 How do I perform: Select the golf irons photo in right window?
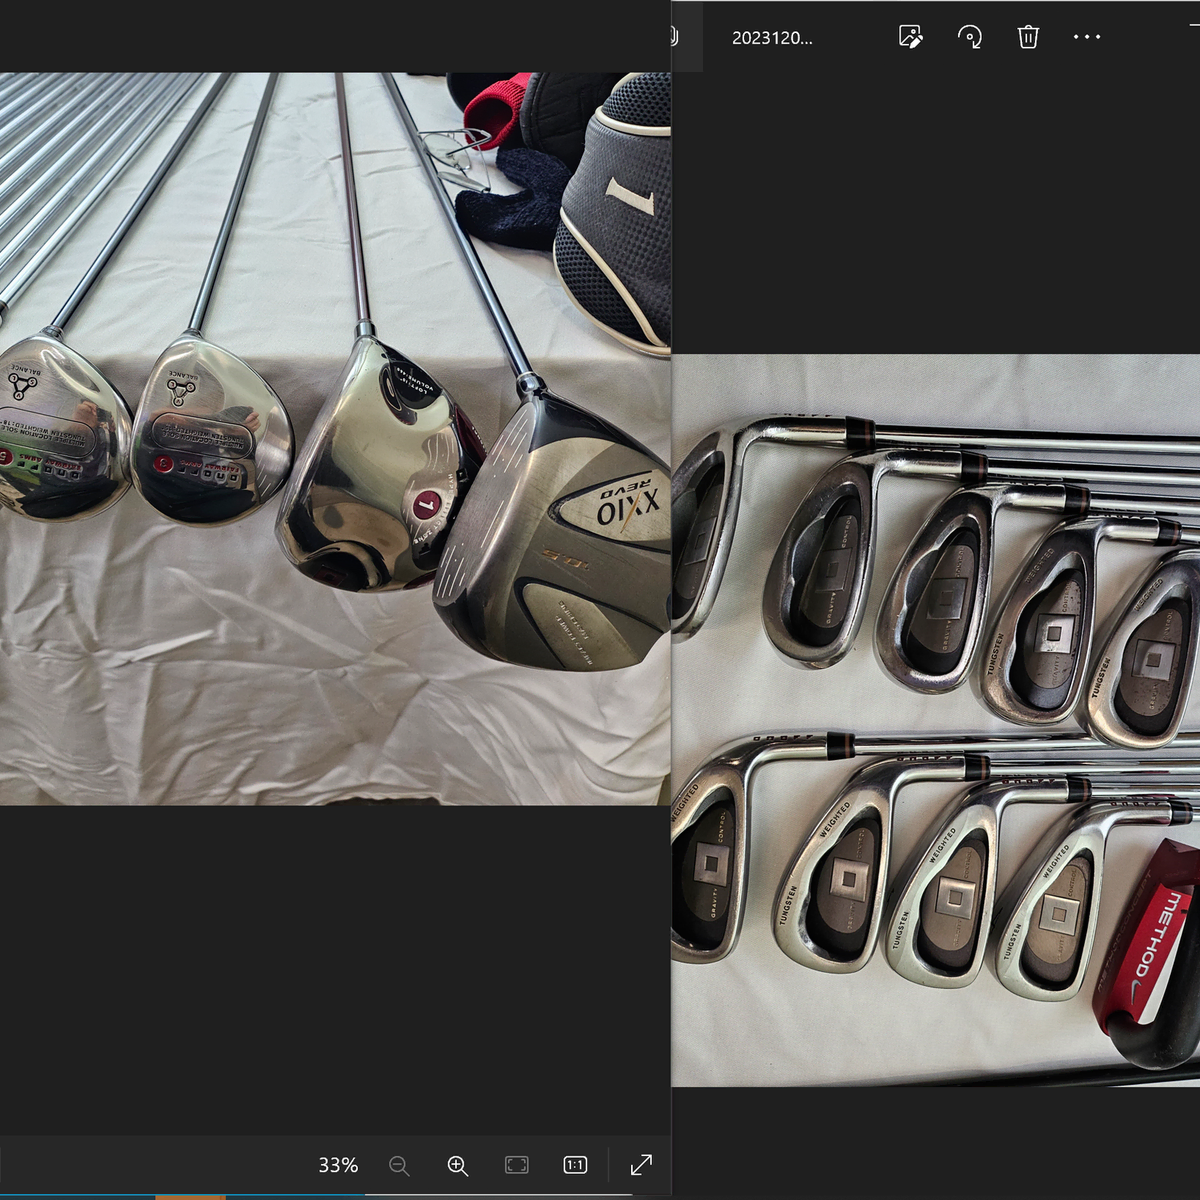[x=936, y=720]
